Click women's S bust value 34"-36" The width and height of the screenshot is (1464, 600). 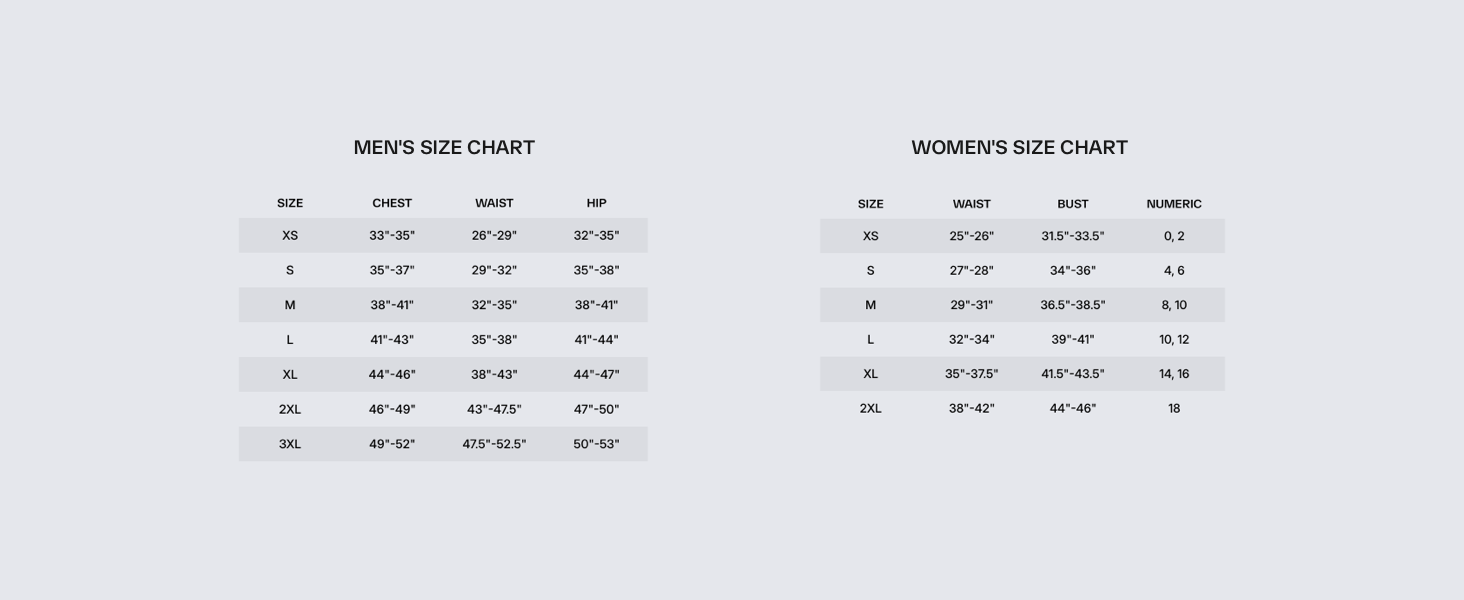pos(1073,271)
